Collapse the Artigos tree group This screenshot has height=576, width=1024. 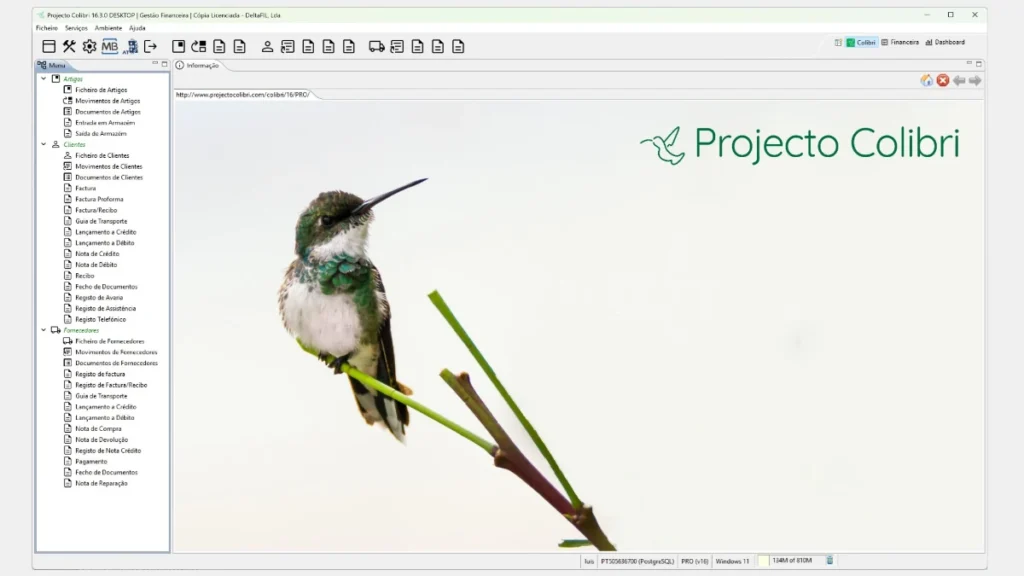44,78
